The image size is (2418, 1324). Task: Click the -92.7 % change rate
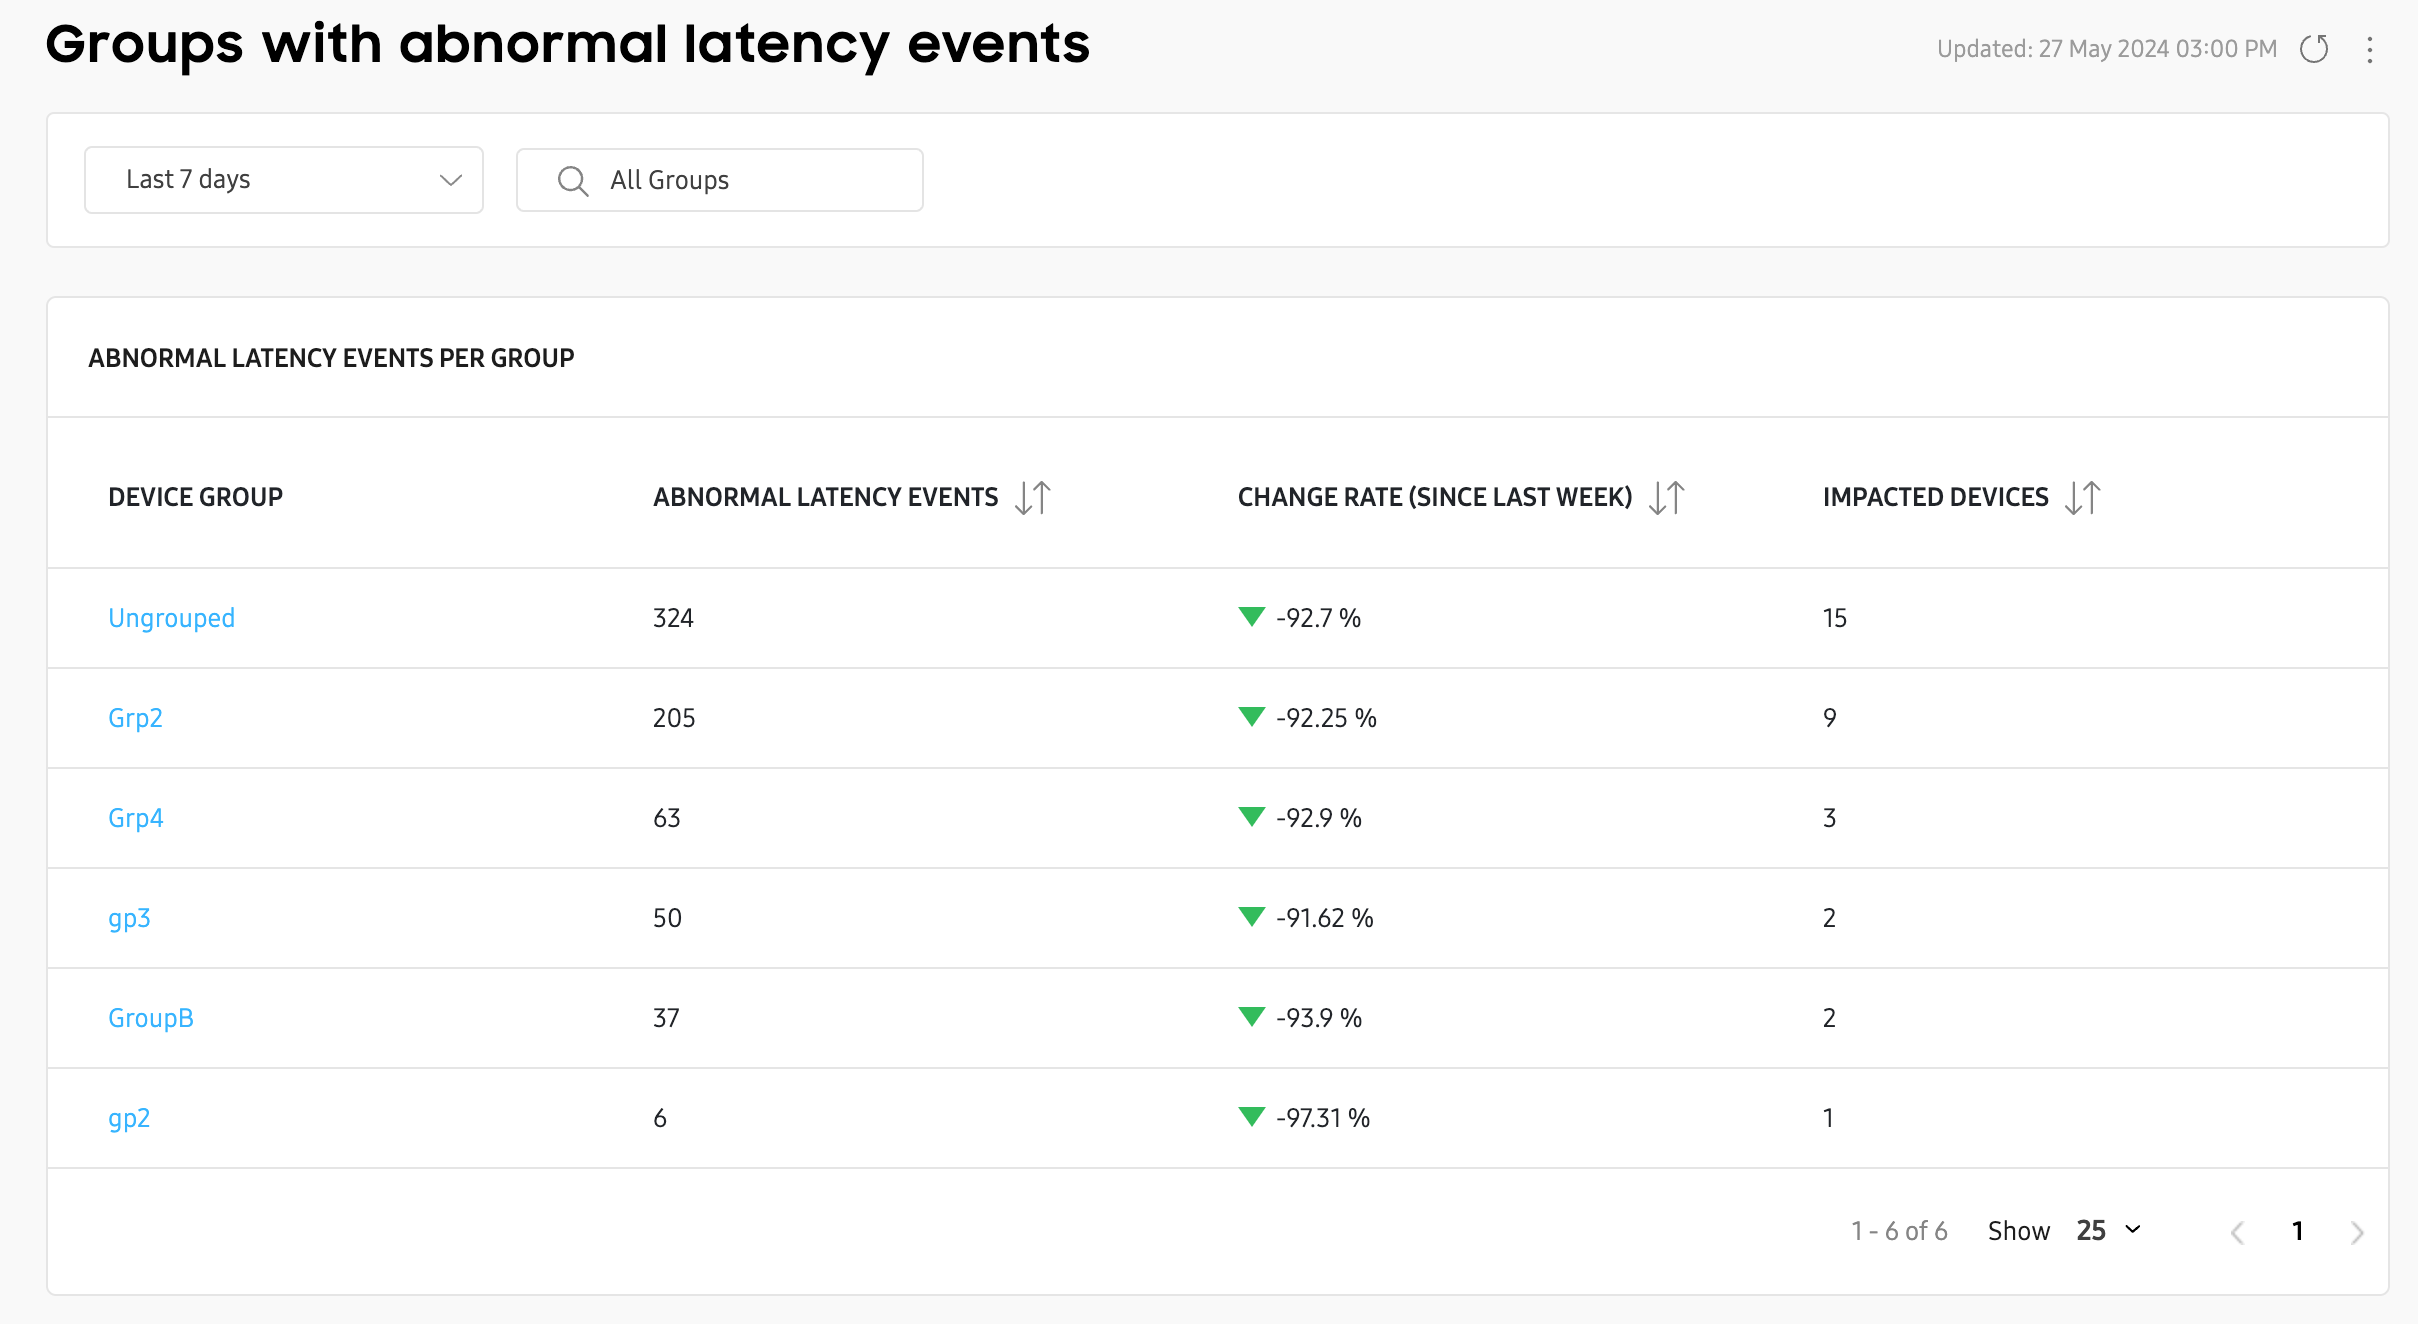1318,618
